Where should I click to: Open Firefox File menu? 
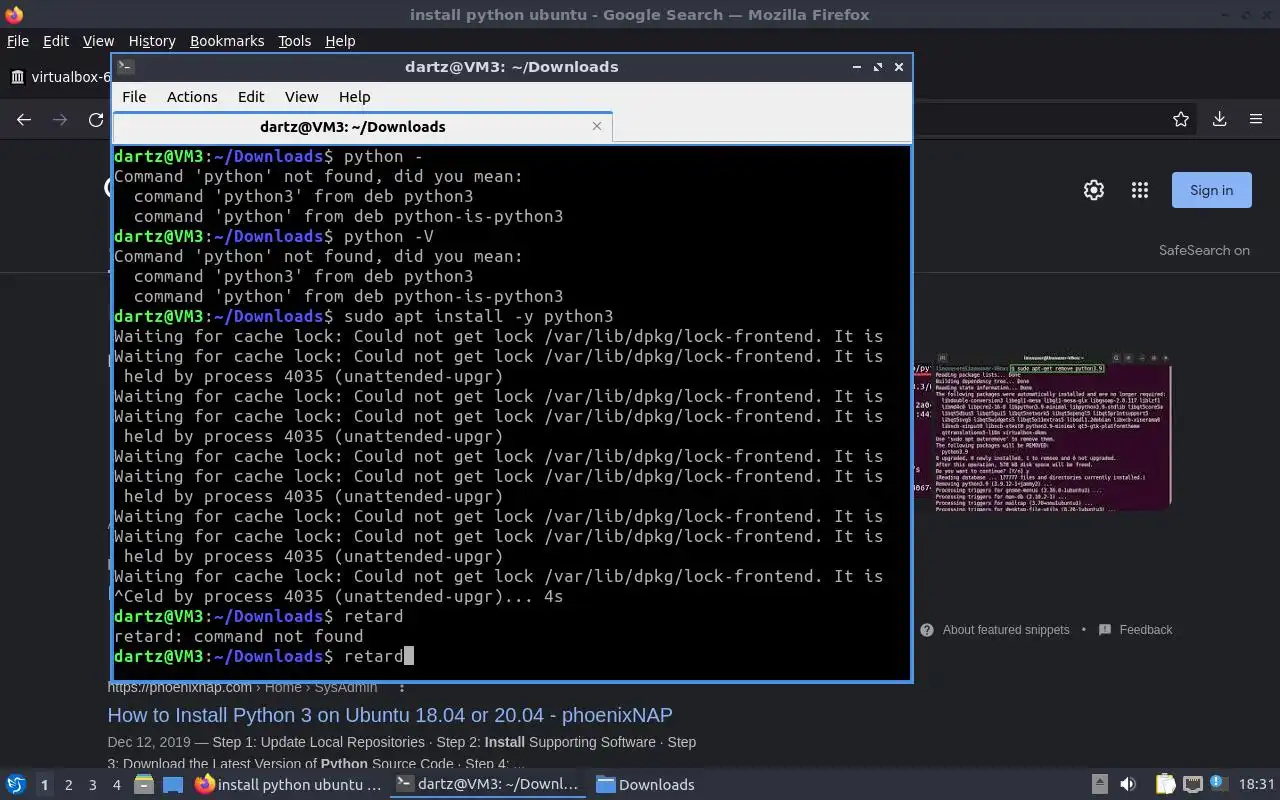(x=18, y=41)
